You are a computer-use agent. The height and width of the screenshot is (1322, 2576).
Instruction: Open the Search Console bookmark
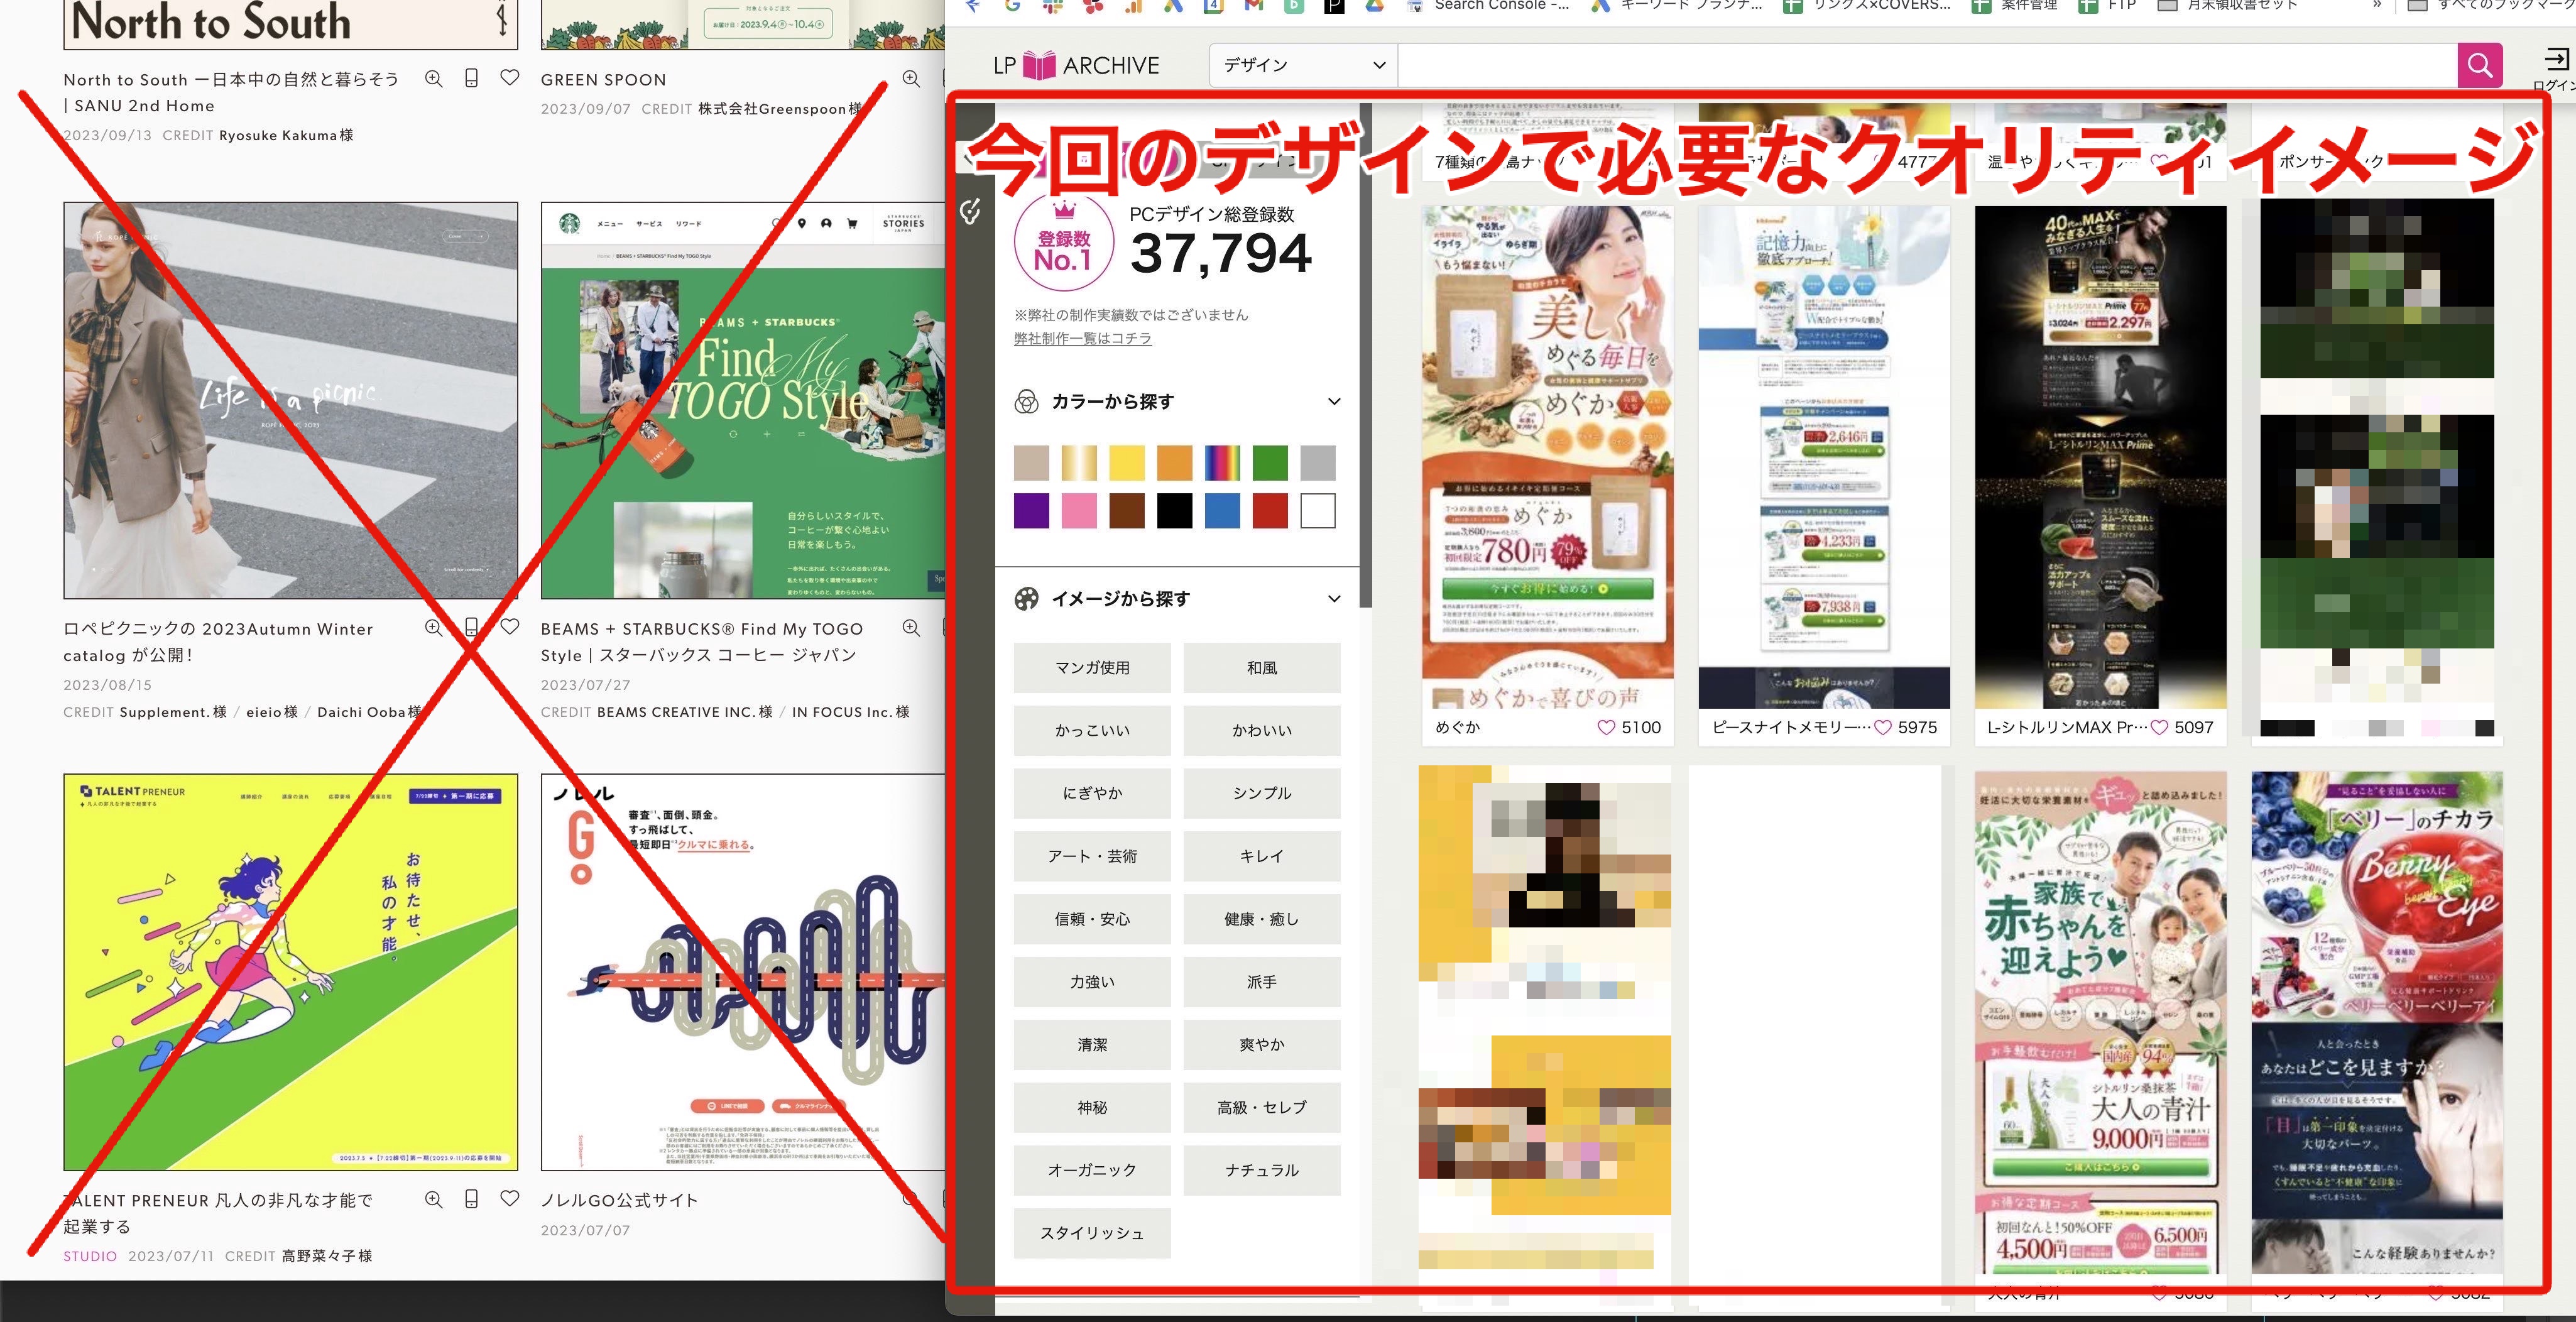pyautogui.click(x=1489, y=6)
